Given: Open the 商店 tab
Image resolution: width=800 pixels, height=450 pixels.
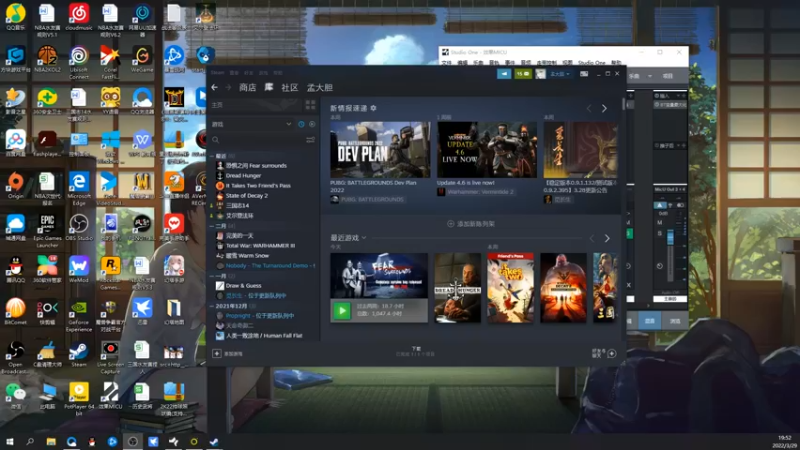Looking at the screenshot, I should coord(247,87).
